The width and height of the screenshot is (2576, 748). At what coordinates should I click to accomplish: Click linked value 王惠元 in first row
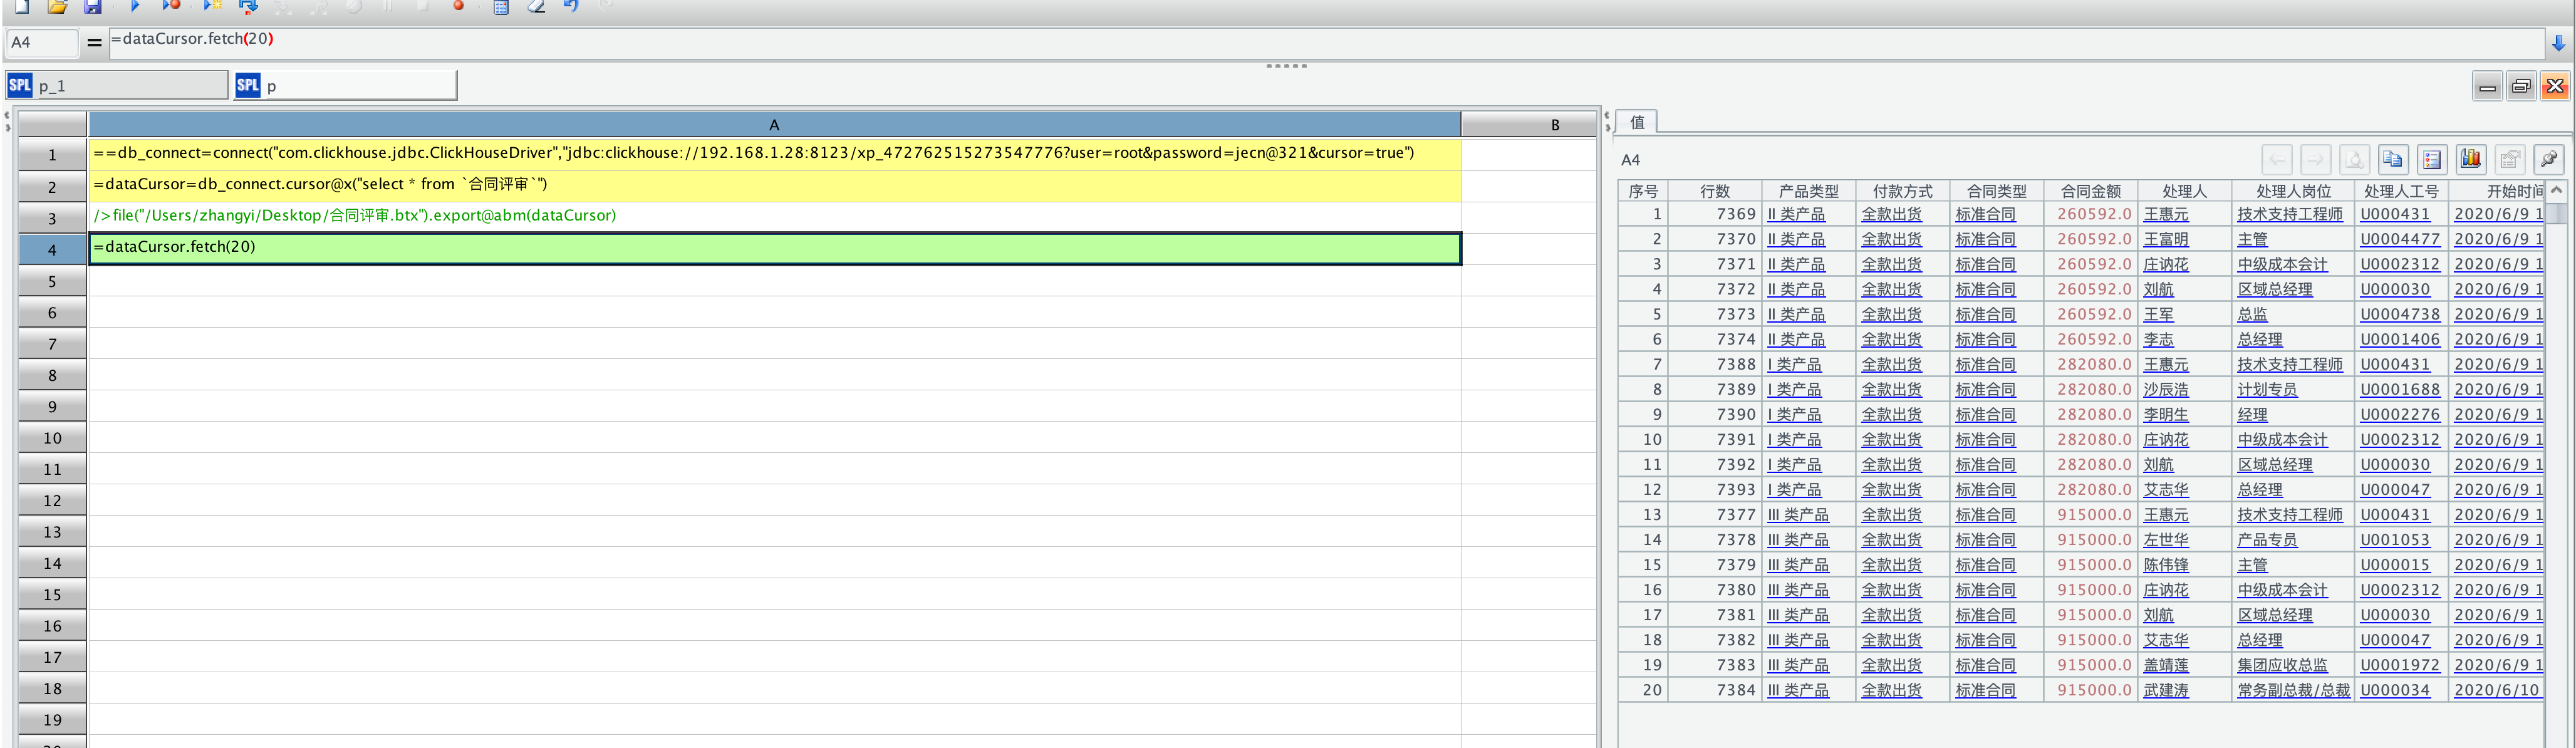2165,214
